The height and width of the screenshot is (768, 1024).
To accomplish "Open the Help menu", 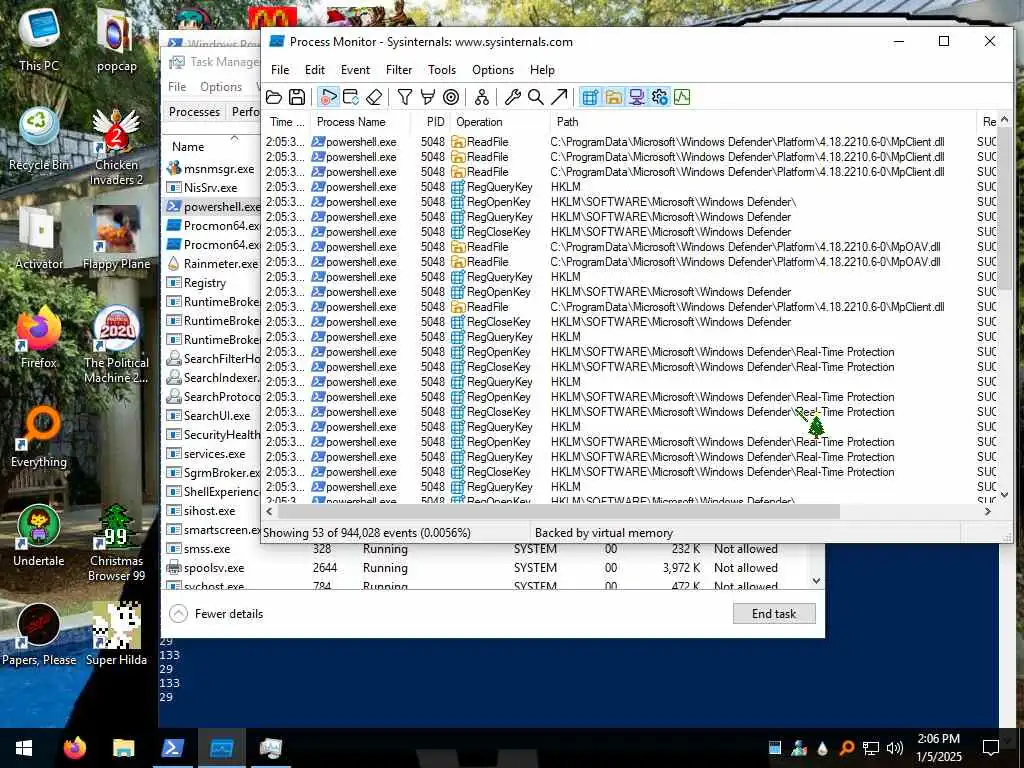I will [542, 70].
